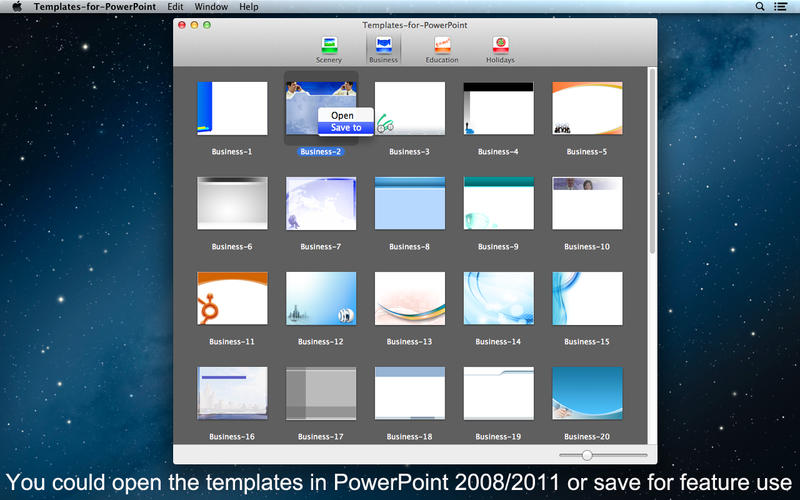Image resolution: width=800 pixels, height=500 pixels.
Task: Pick the Business-7 template thumbnail
Action: pos(321,203)
